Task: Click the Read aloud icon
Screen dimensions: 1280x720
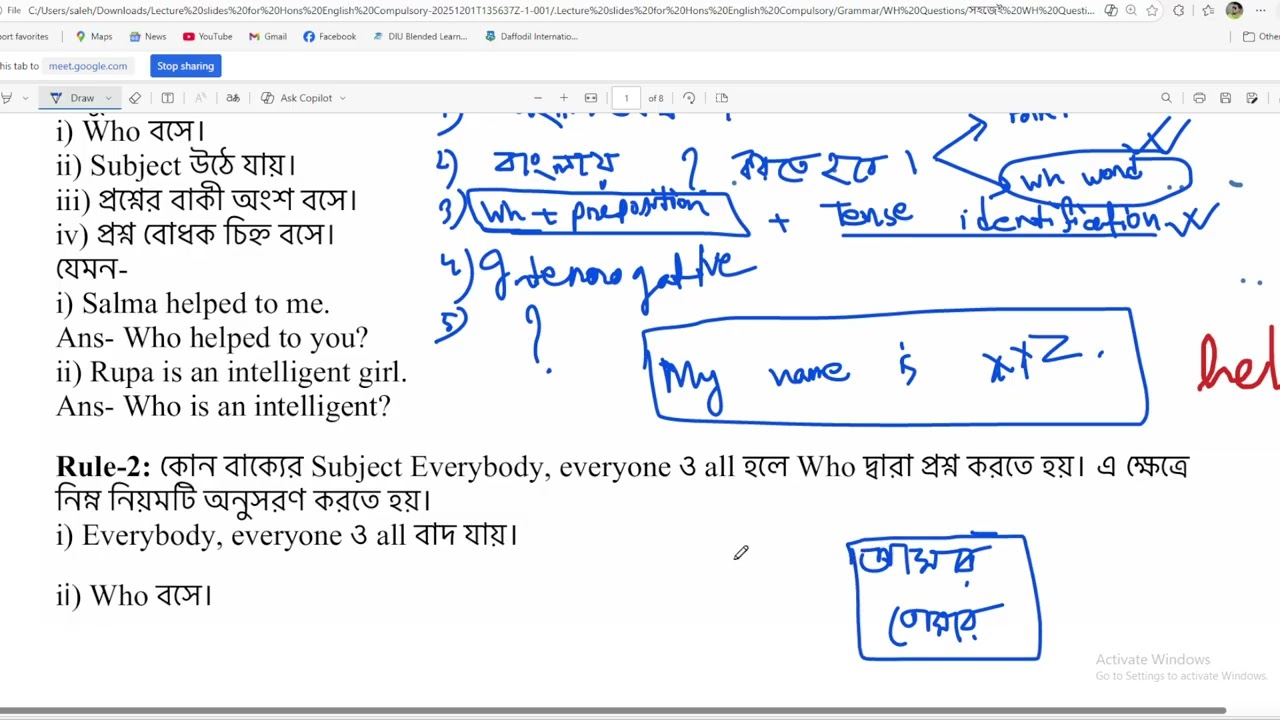Action: tap(200, 98)
